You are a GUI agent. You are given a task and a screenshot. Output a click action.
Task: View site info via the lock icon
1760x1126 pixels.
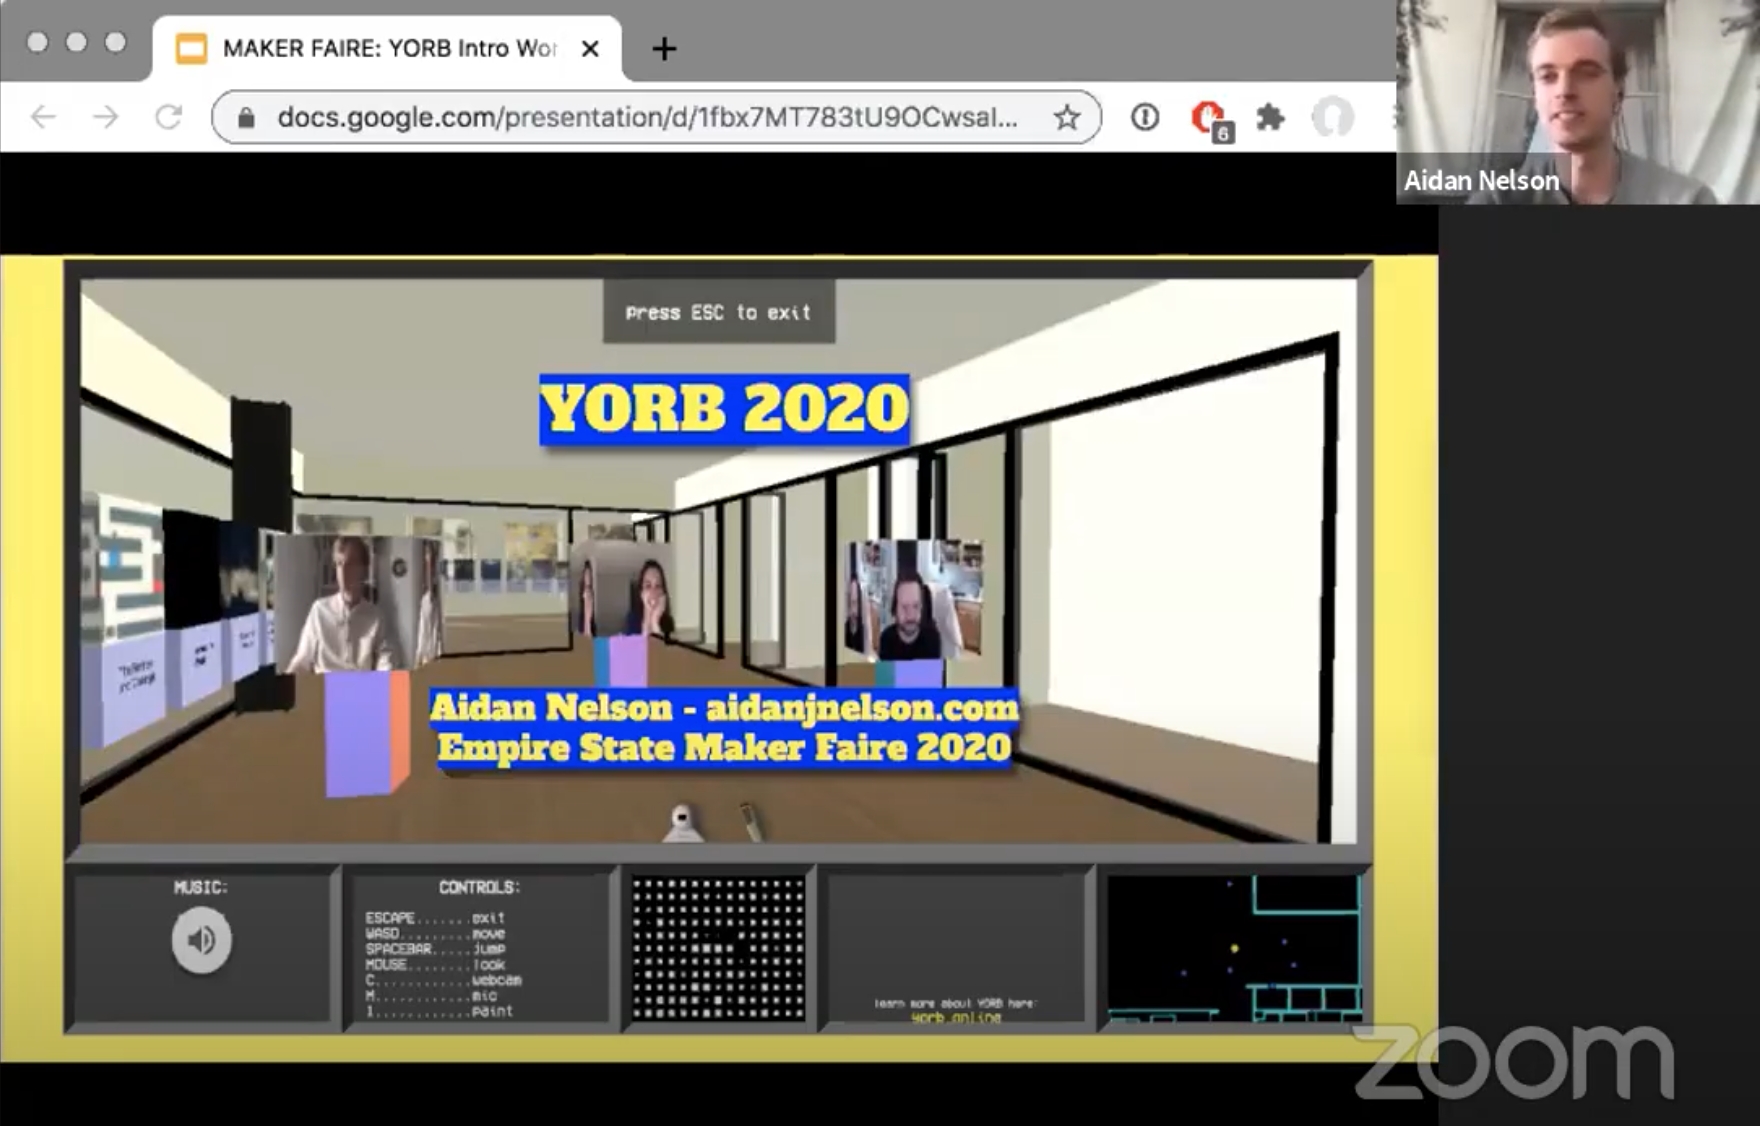point(246,118)
